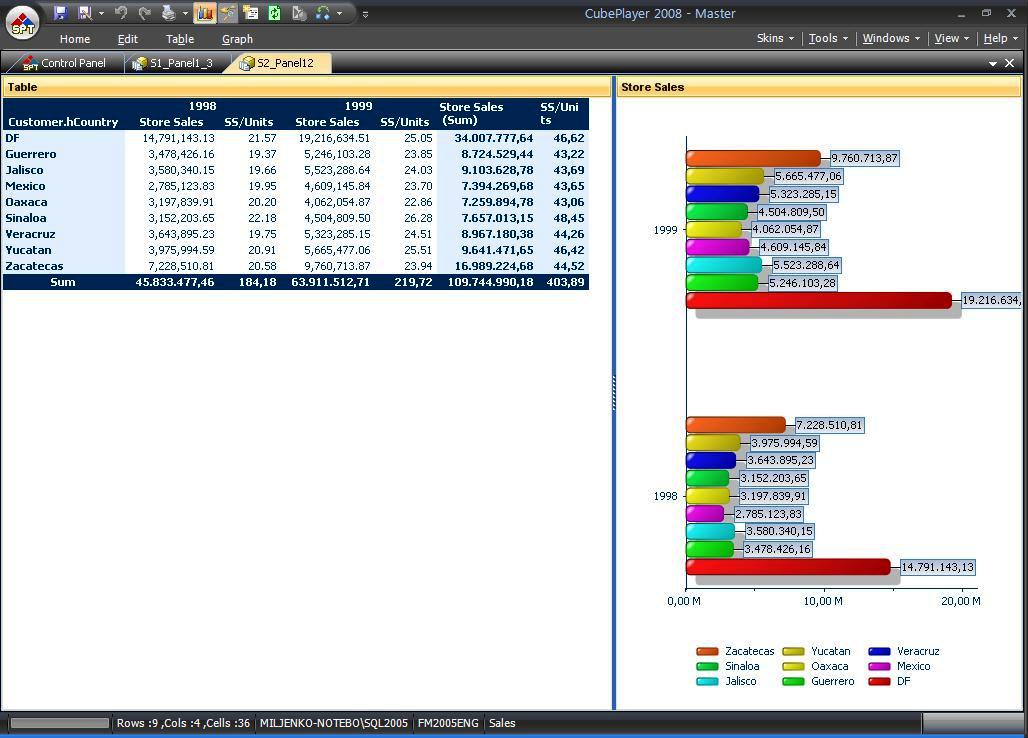Expand the quick access toolbar customize arrow
Viewport: 1028px width, 738px height.
[365, 14]
